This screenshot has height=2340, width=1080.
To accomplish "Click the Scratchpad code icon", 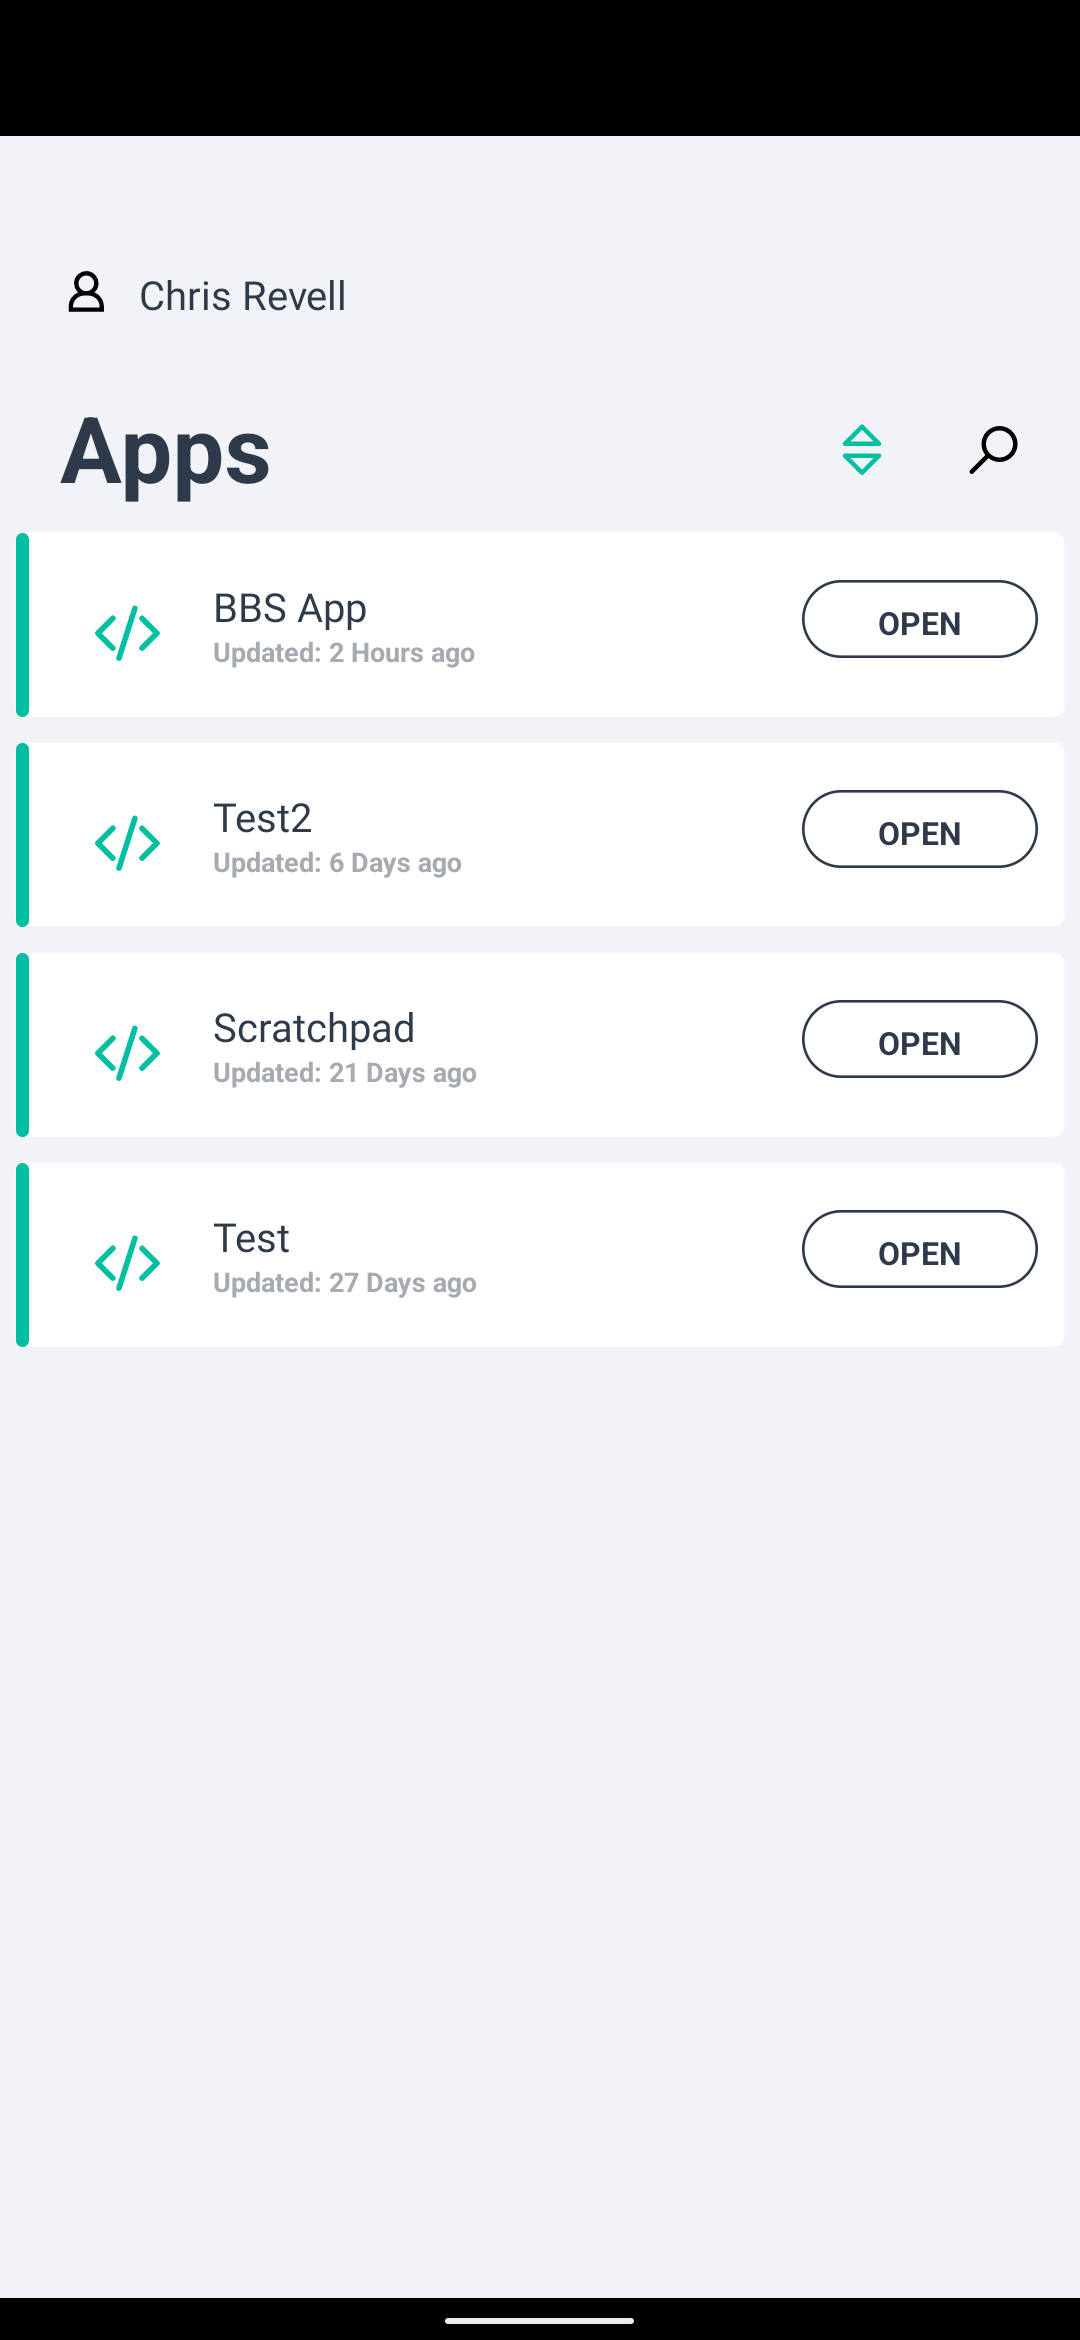I will (128, 1053).
